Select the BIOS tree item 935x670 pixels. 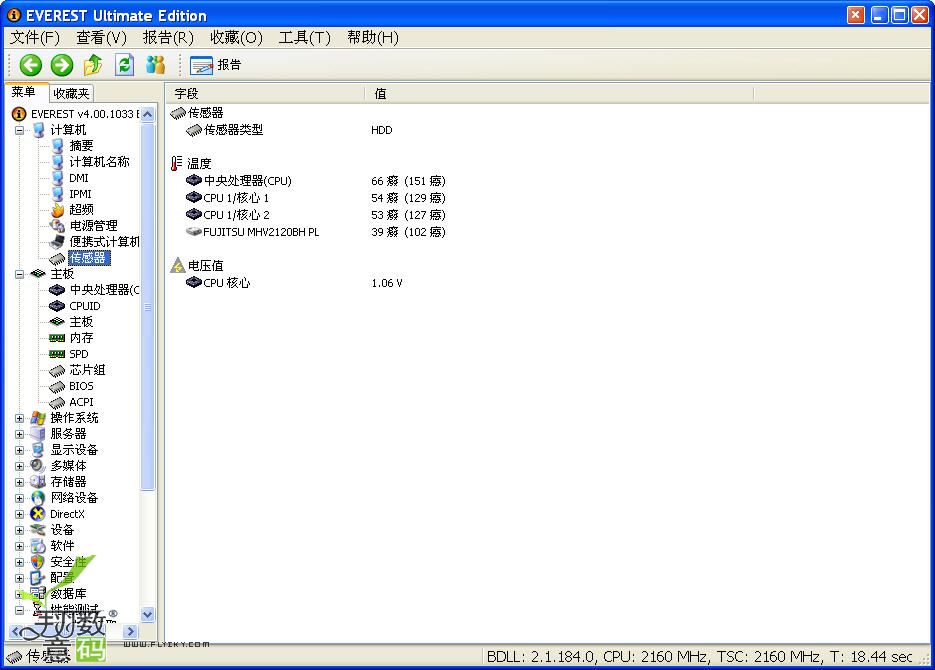81,386
